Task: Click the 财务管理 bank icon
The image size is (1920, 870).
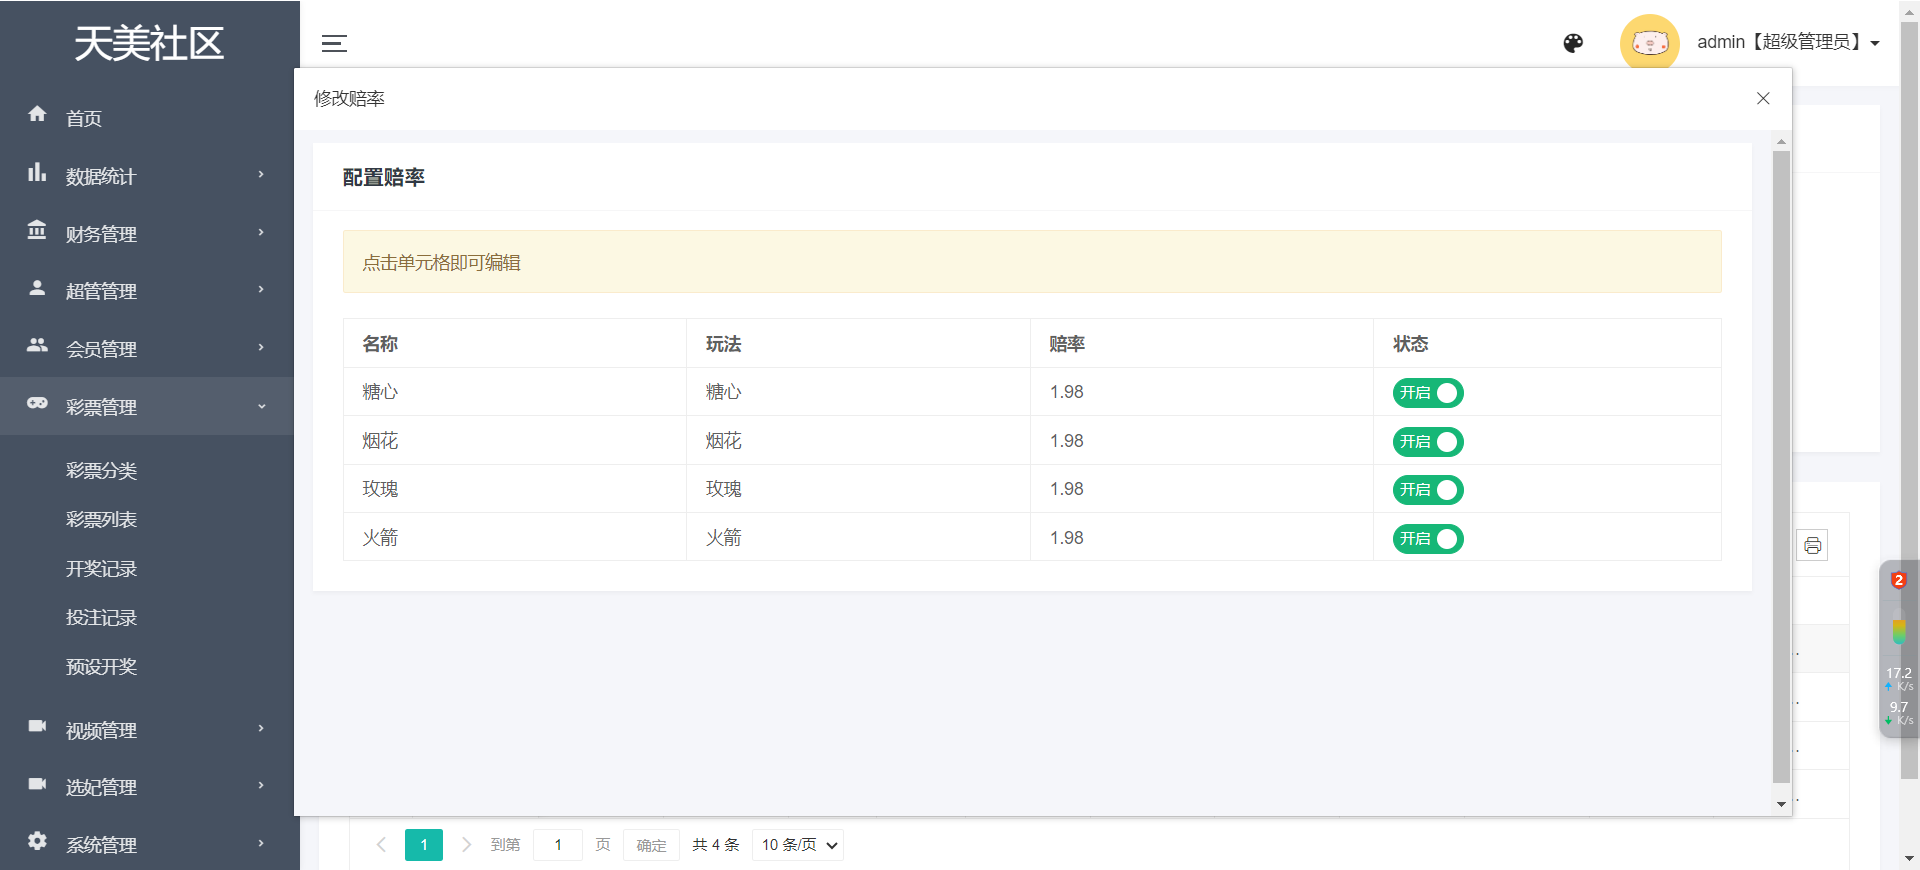Action: (x=37, y=230)
